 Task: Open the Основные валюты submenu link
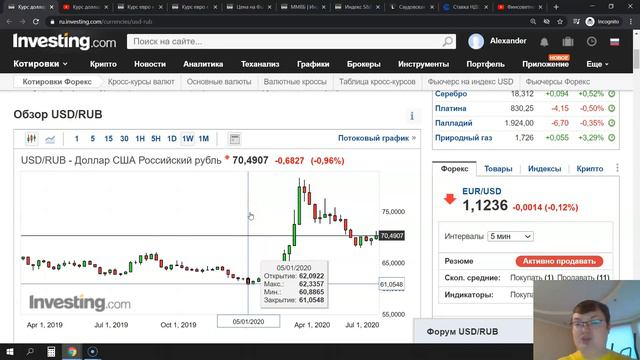(219, 82)
